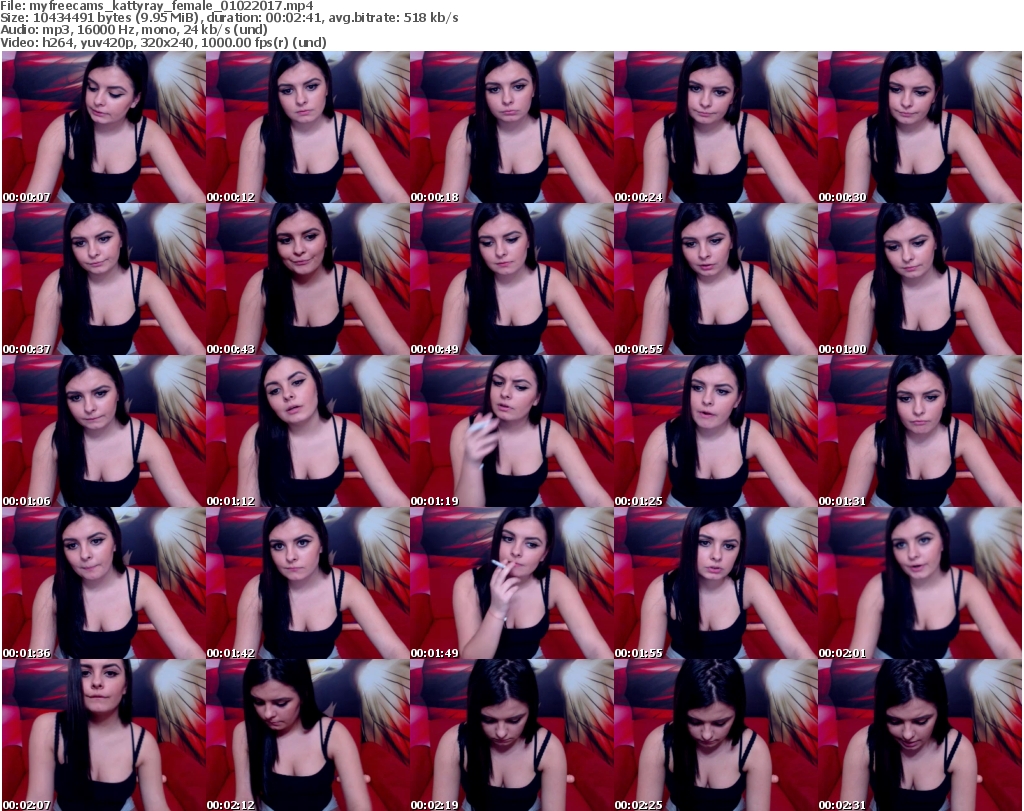Select the Audio mp3 16000 Hz line
This screenshot has height=811, width=1024.
pyautogui.click(x=134, y=30)
